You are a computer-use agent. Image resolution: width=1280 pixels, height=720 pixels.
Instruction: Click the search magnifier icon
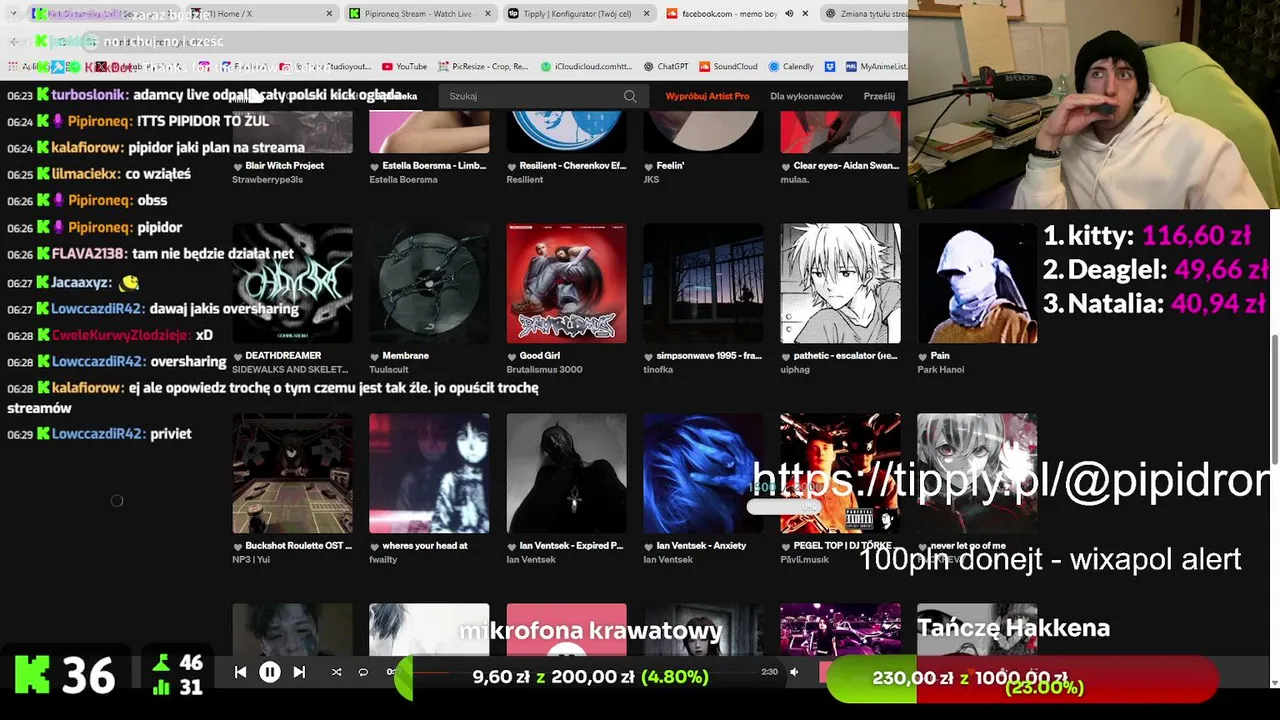tap(630, 96)
